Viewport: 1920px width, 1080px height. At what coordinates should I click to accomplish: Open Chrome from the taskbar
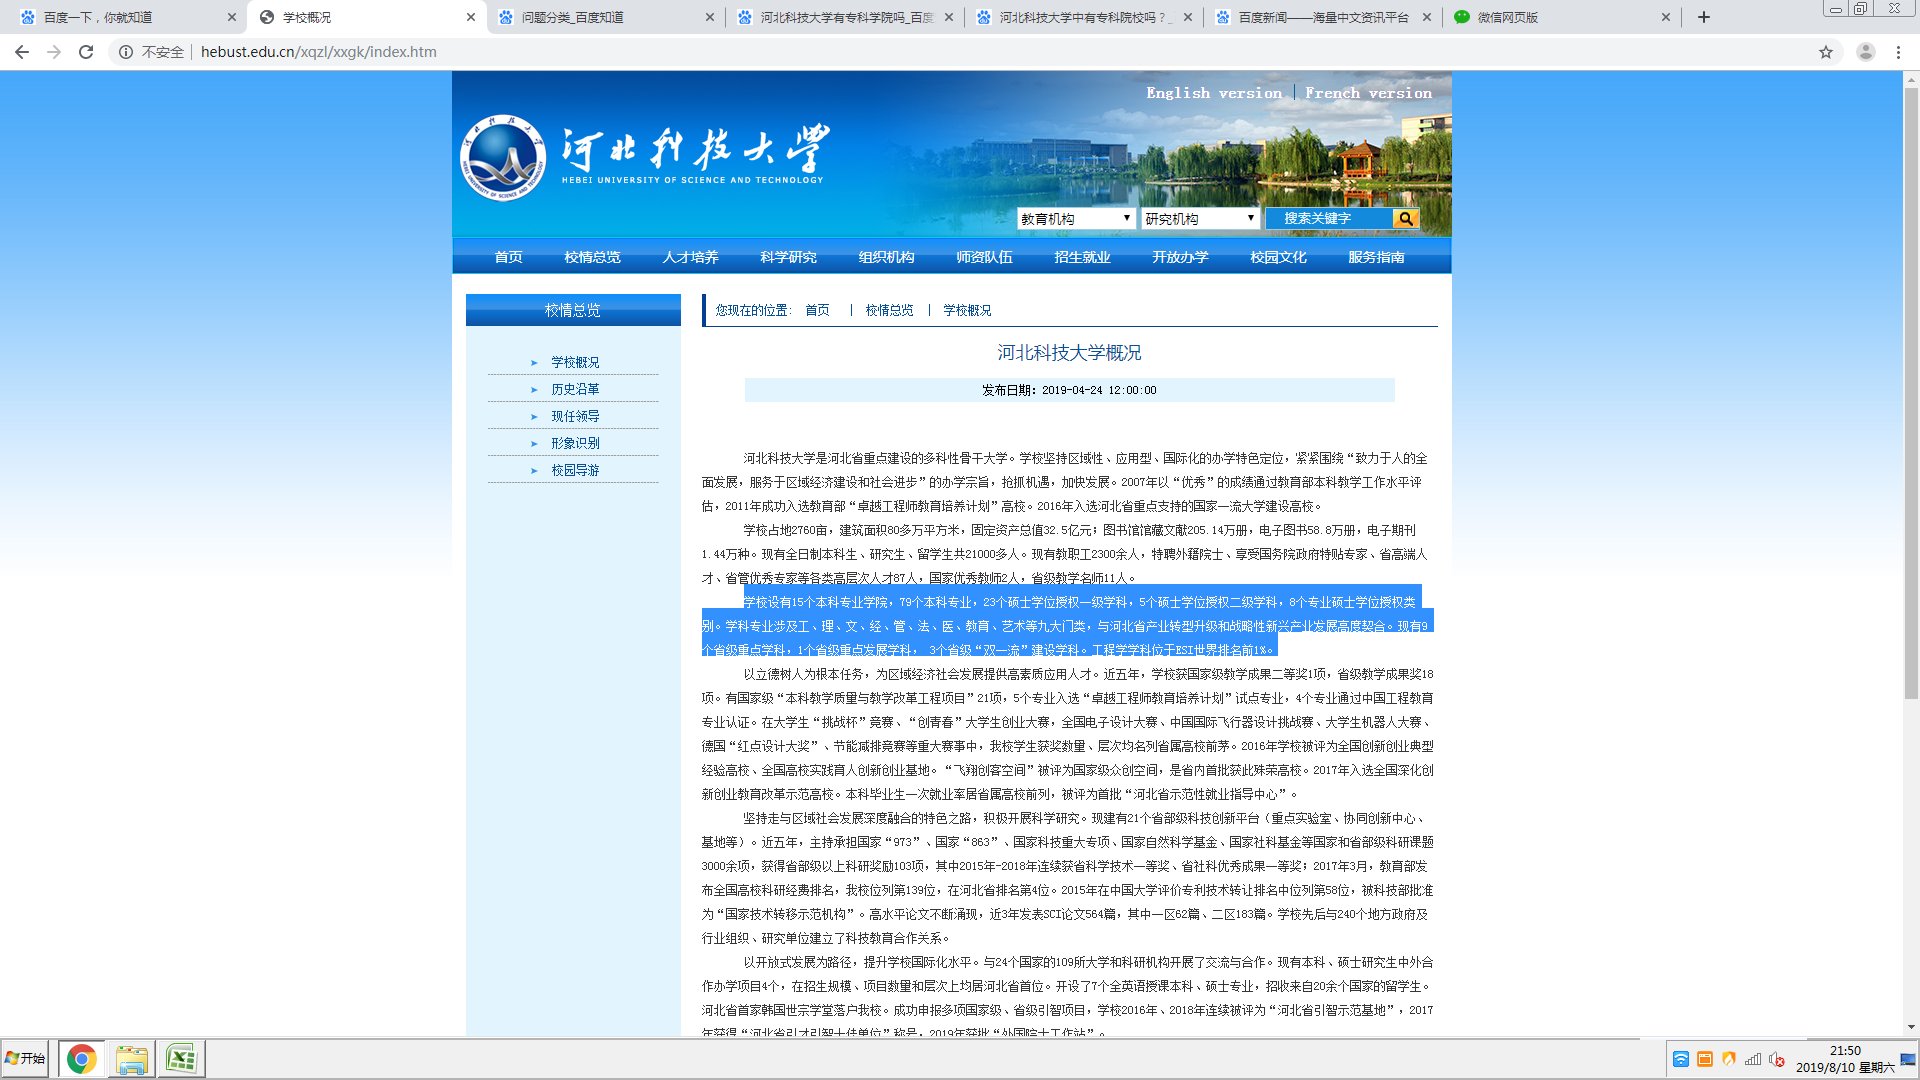(x=80, y=1058)
